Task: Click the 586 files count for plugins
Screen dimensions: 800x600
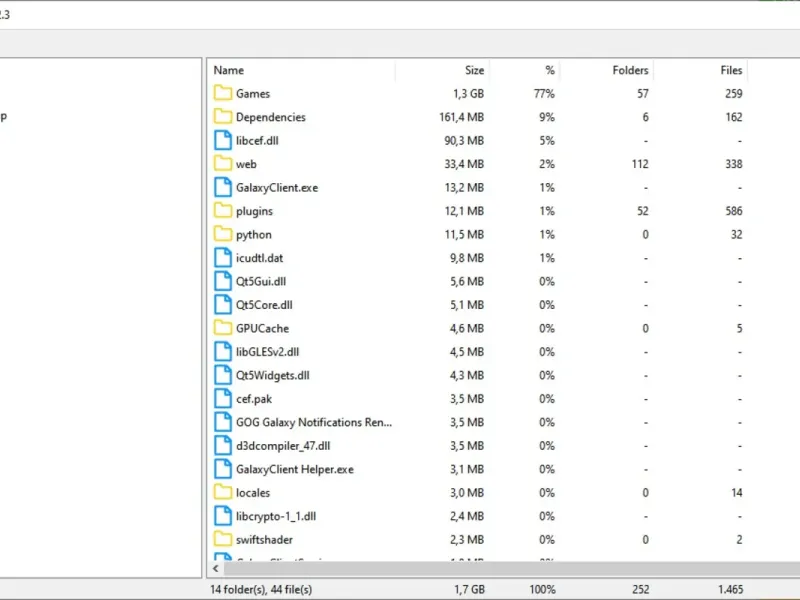Action: pos(734,211)
